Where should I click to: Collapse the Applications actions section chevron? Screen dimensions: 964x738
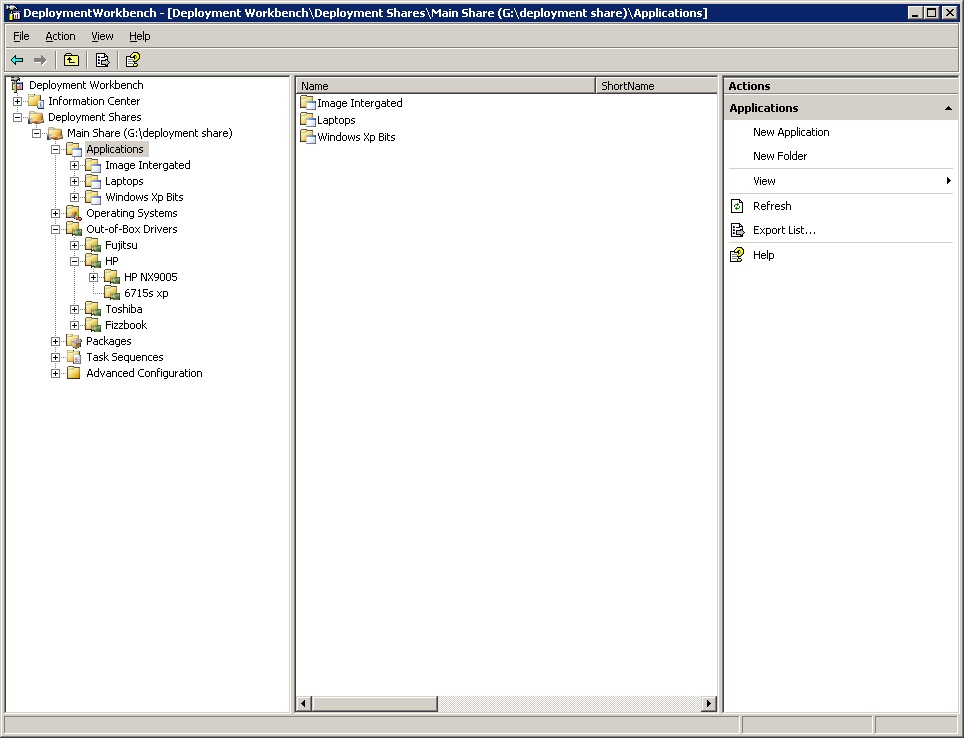click(x=948, y=107)
